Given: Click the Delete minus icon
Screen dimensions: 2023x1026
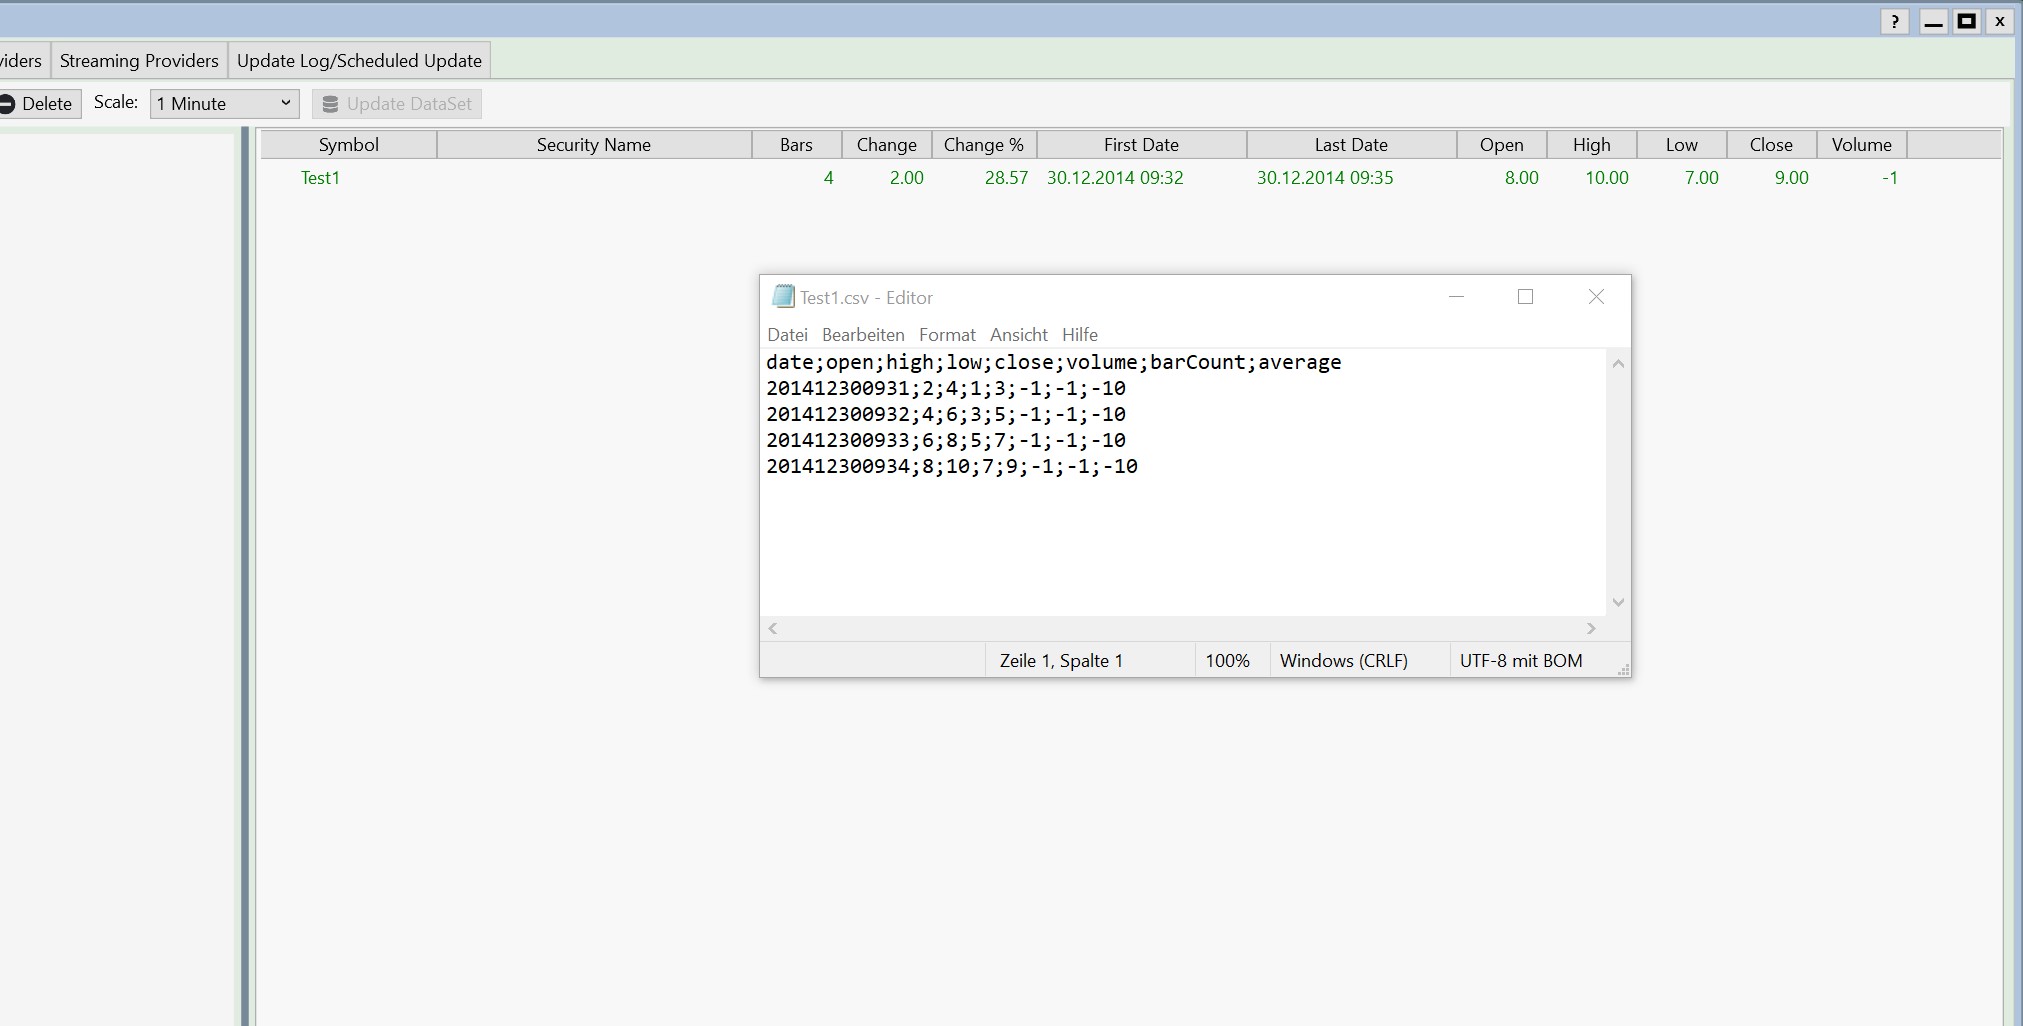Looking at the screenshot, I should pyautogui.click(x=7, y=104).
